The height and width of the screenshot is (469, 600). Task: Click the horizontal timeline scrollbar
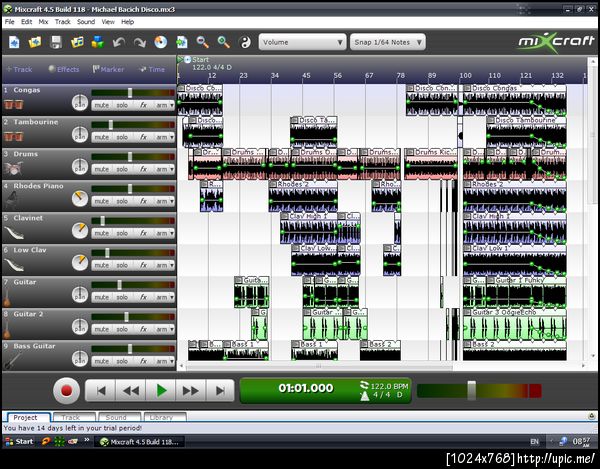[318, 366]
